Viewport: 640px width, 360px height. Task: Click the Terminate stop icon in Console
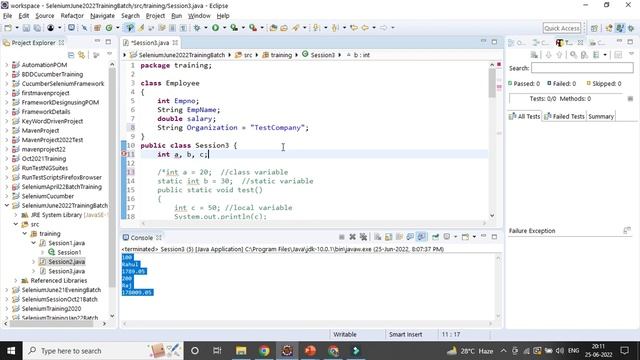tap(342, 237)
